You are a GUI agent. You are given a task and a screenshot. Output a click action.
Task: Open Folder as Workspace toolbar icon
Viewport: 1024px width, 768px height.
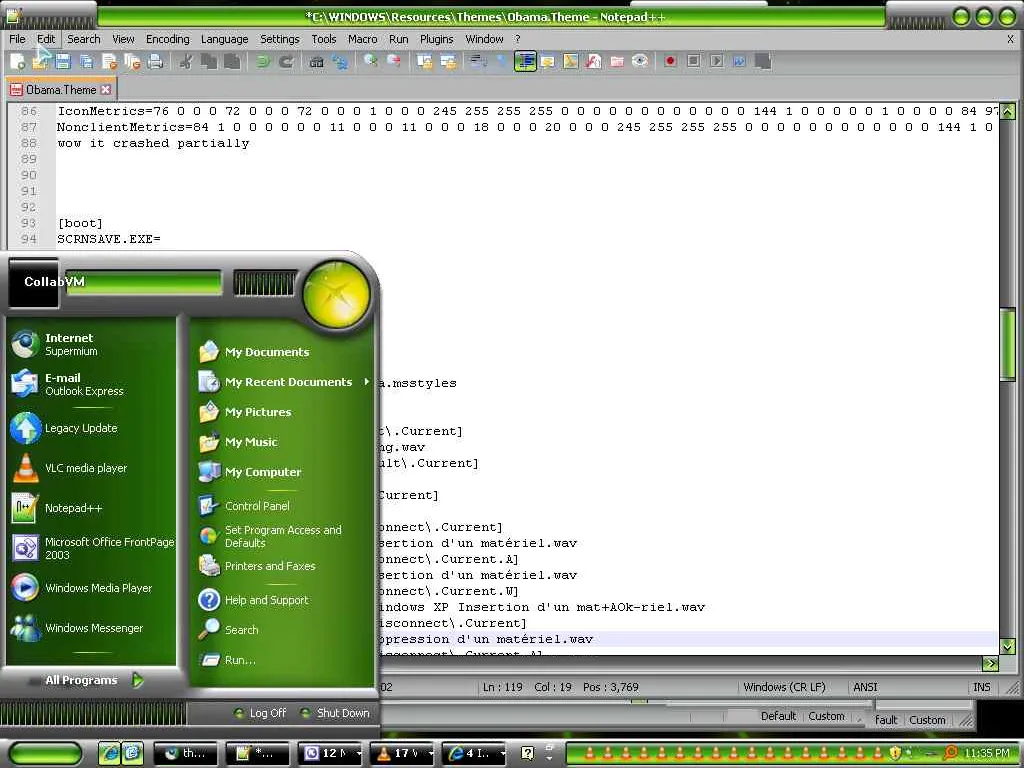coord(616,61)
